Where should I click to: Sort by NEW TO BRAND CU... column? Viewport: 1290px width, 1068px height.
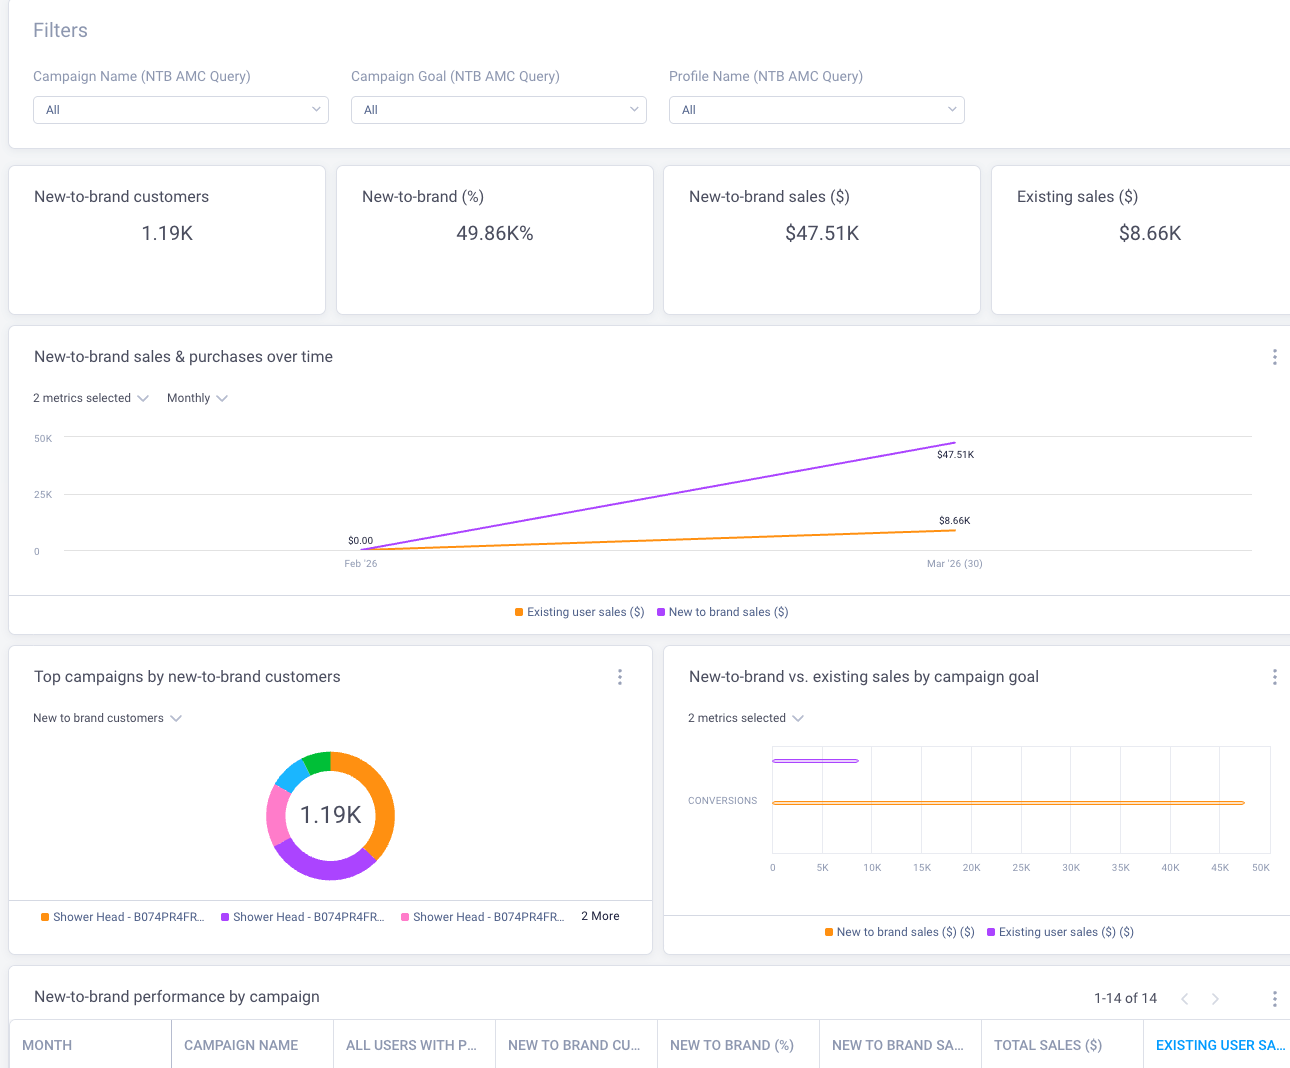[x=576, y=1045]
